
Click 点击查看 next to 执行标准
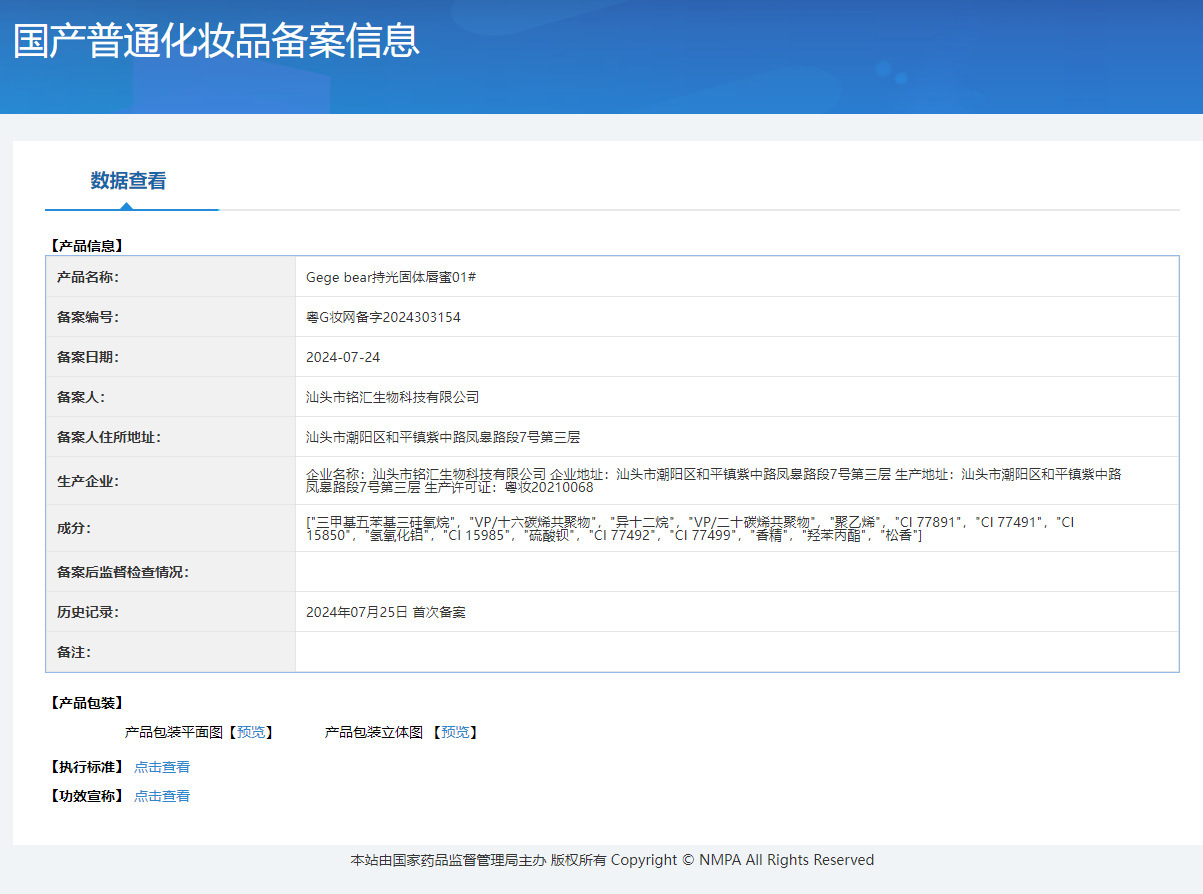coord(162,767)
